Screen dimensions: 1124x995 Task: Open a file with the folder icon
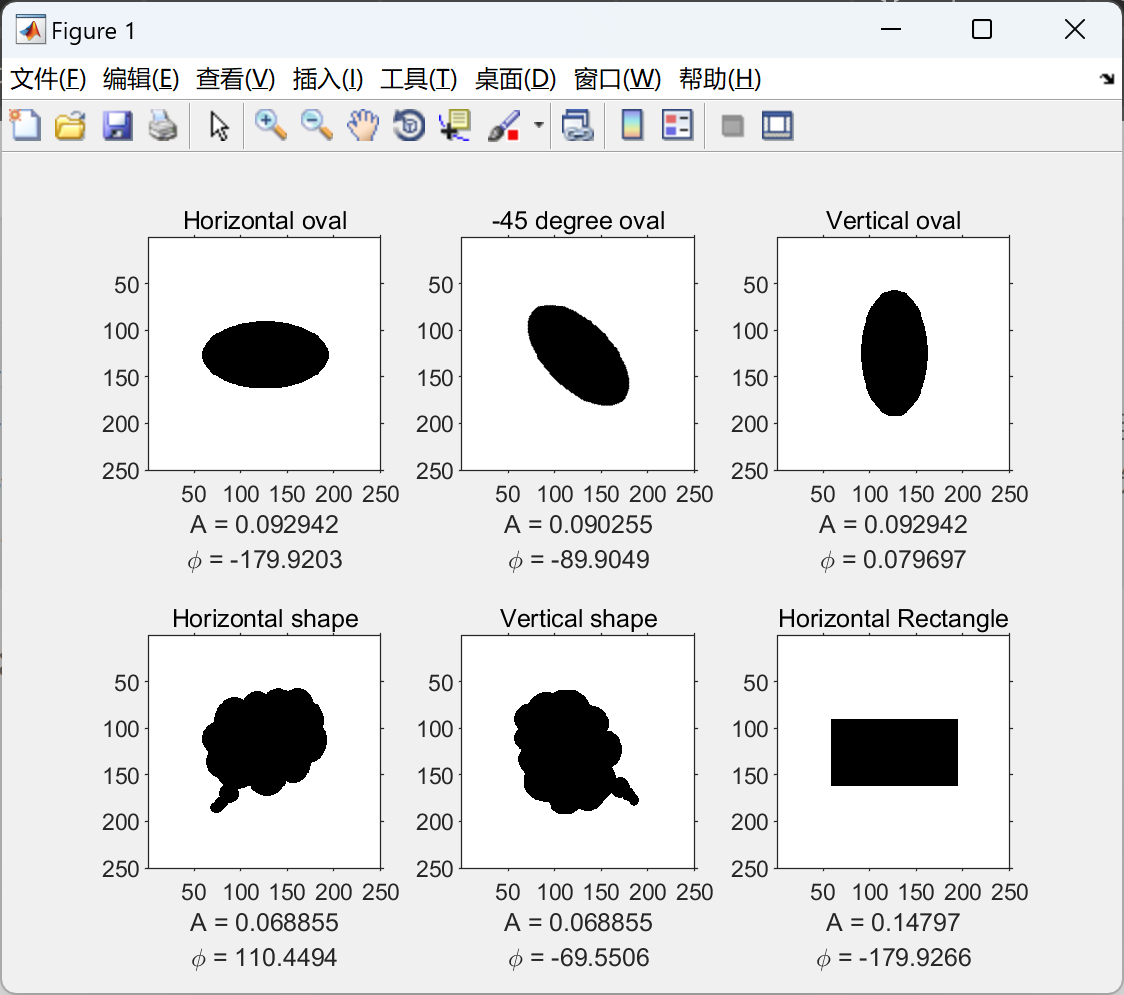tap(70, 125)
